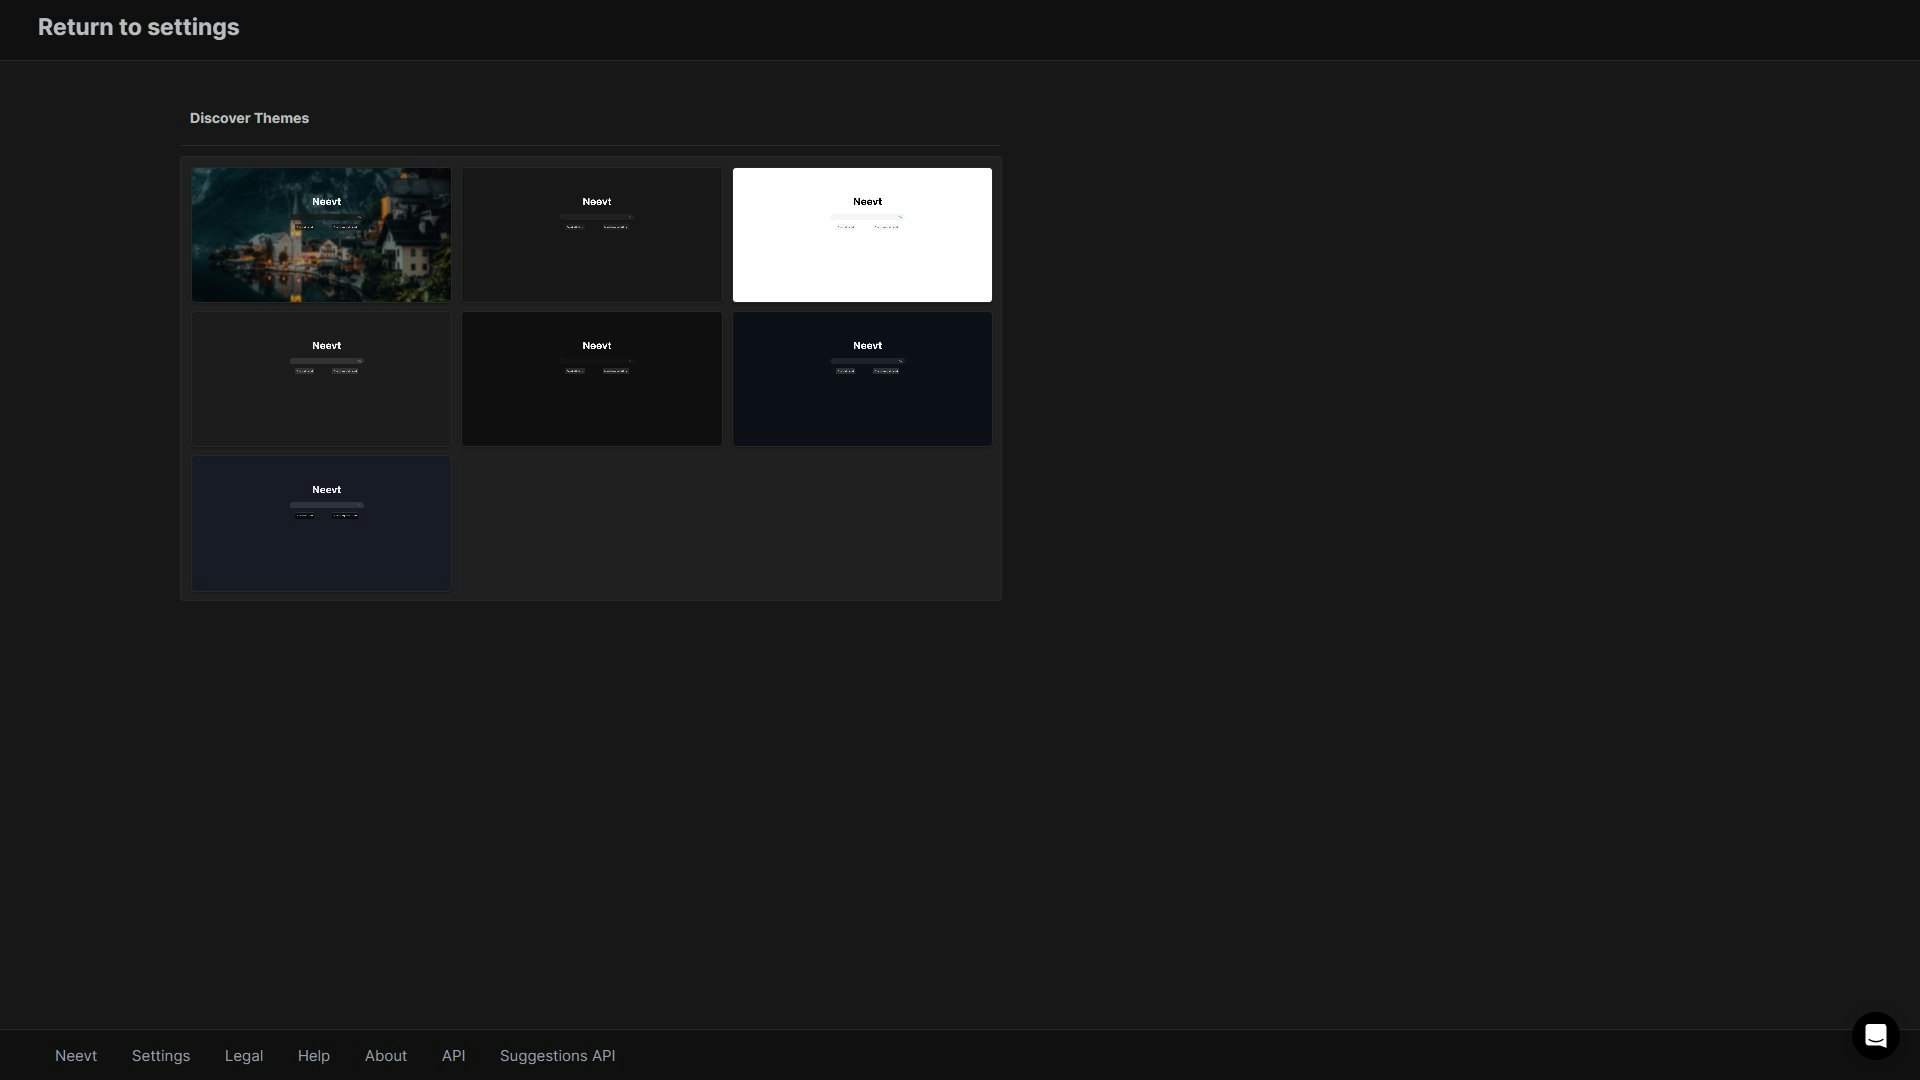Open the Neevt footer link
The image size is (1920, 1080).
[x=76, y=1056]
